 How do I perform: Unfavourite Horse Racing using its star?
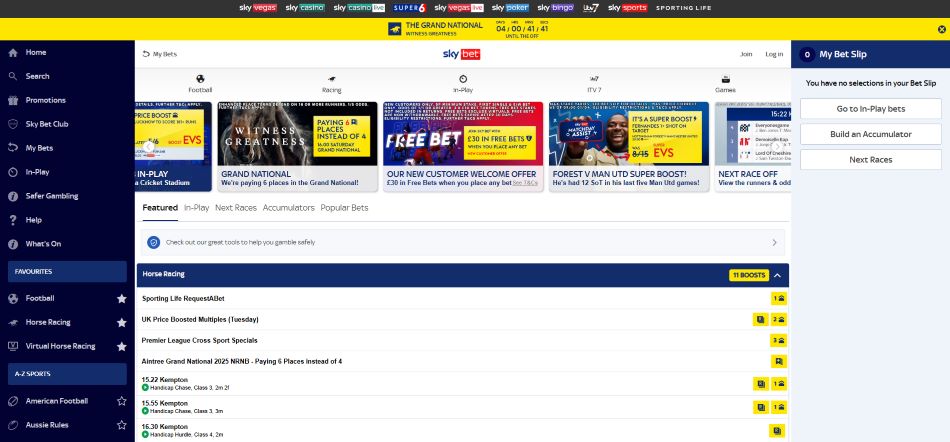(122, 323)
